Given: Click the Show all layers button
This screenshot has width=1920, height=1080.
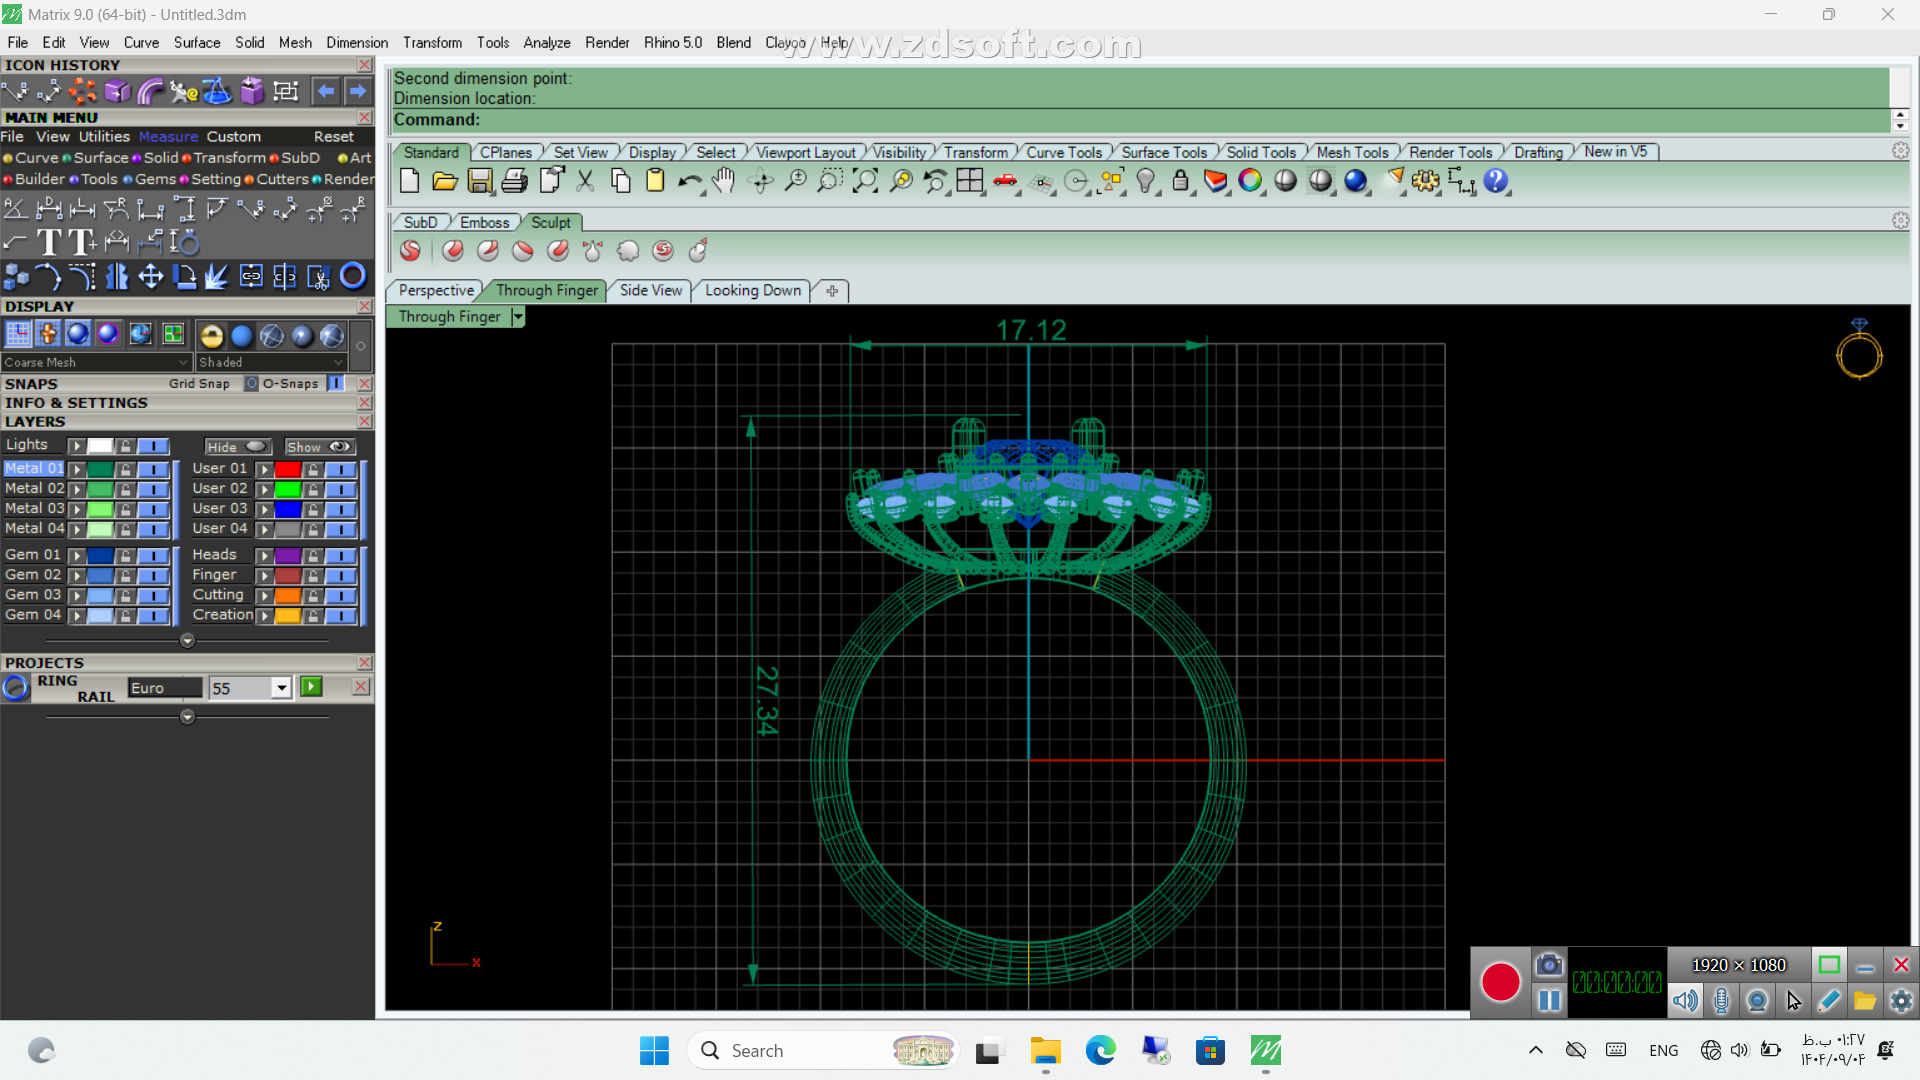Looking at the screenshot, I should (319, 447).
